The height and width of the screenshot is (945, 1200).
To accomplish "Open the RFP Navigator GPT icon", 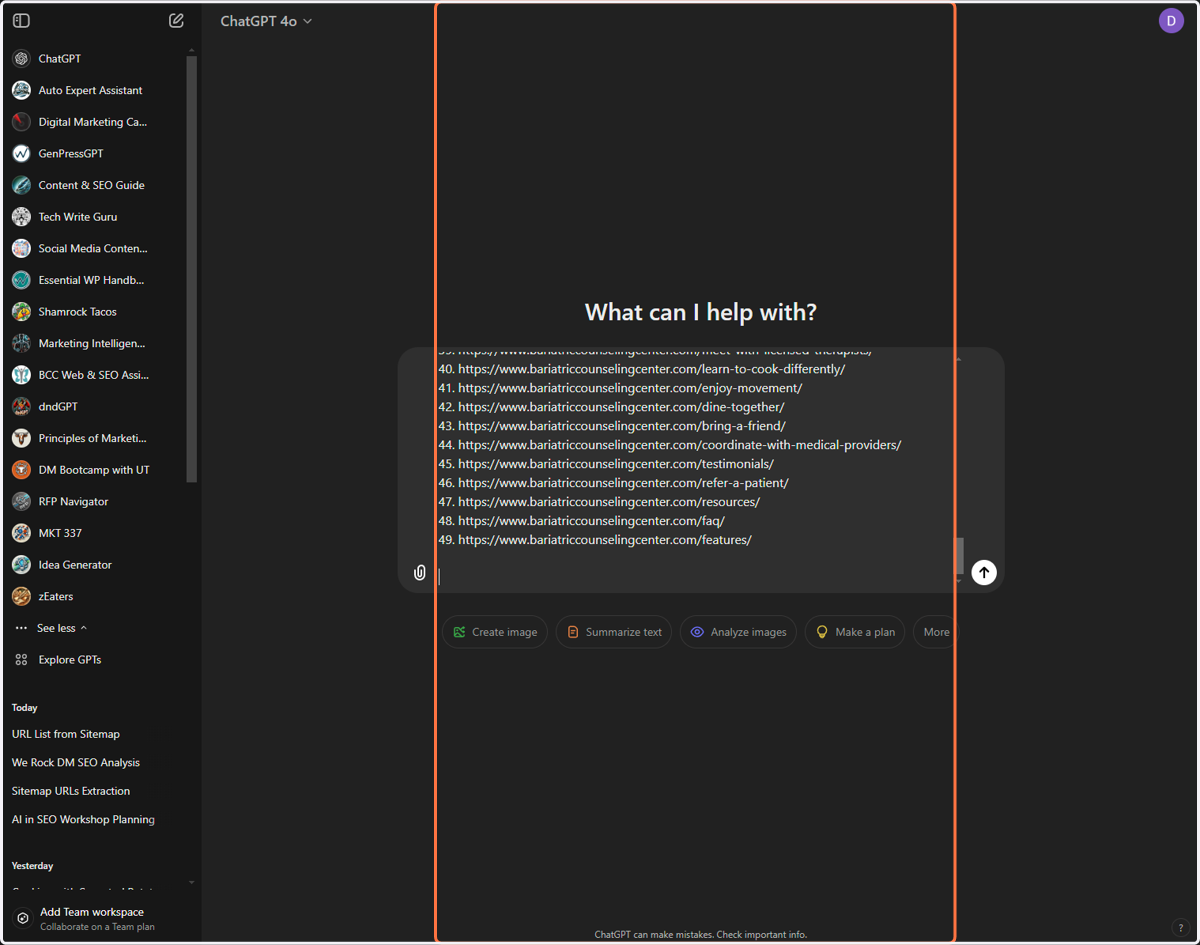I will pyautogui.click(x=21, y=502).
